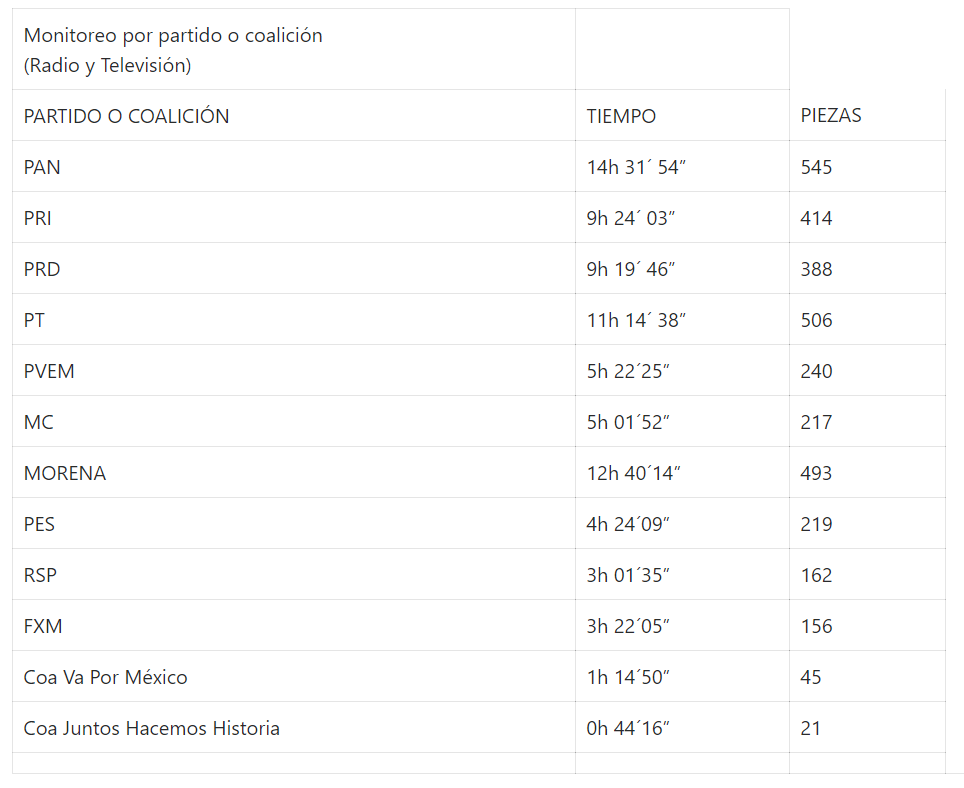Click the FXM party name cell
This screenshot has width=964, height=788.
pyautogui.click(x=43, y=626)
